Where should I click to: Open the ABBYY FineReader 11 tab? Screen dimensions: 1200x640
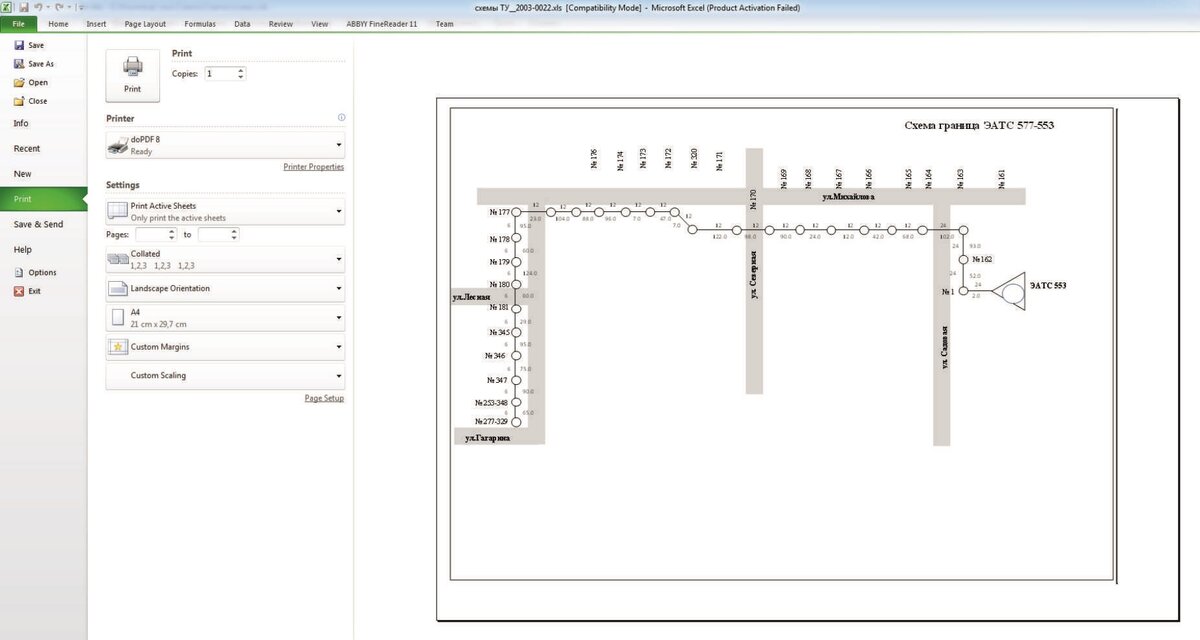(x=381, y=23)
